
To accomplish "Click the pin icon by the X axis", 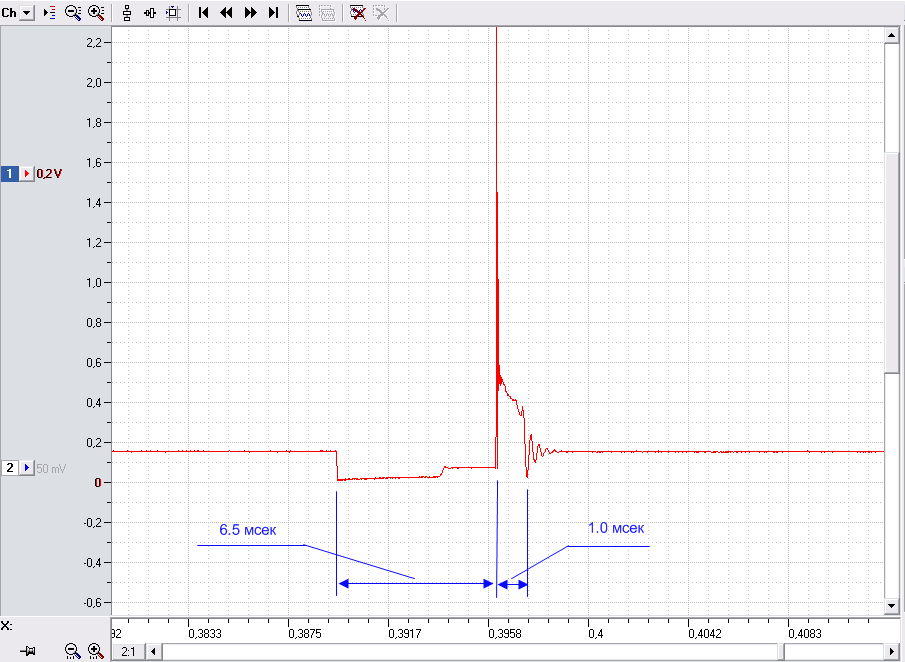I will pos(28,652).
